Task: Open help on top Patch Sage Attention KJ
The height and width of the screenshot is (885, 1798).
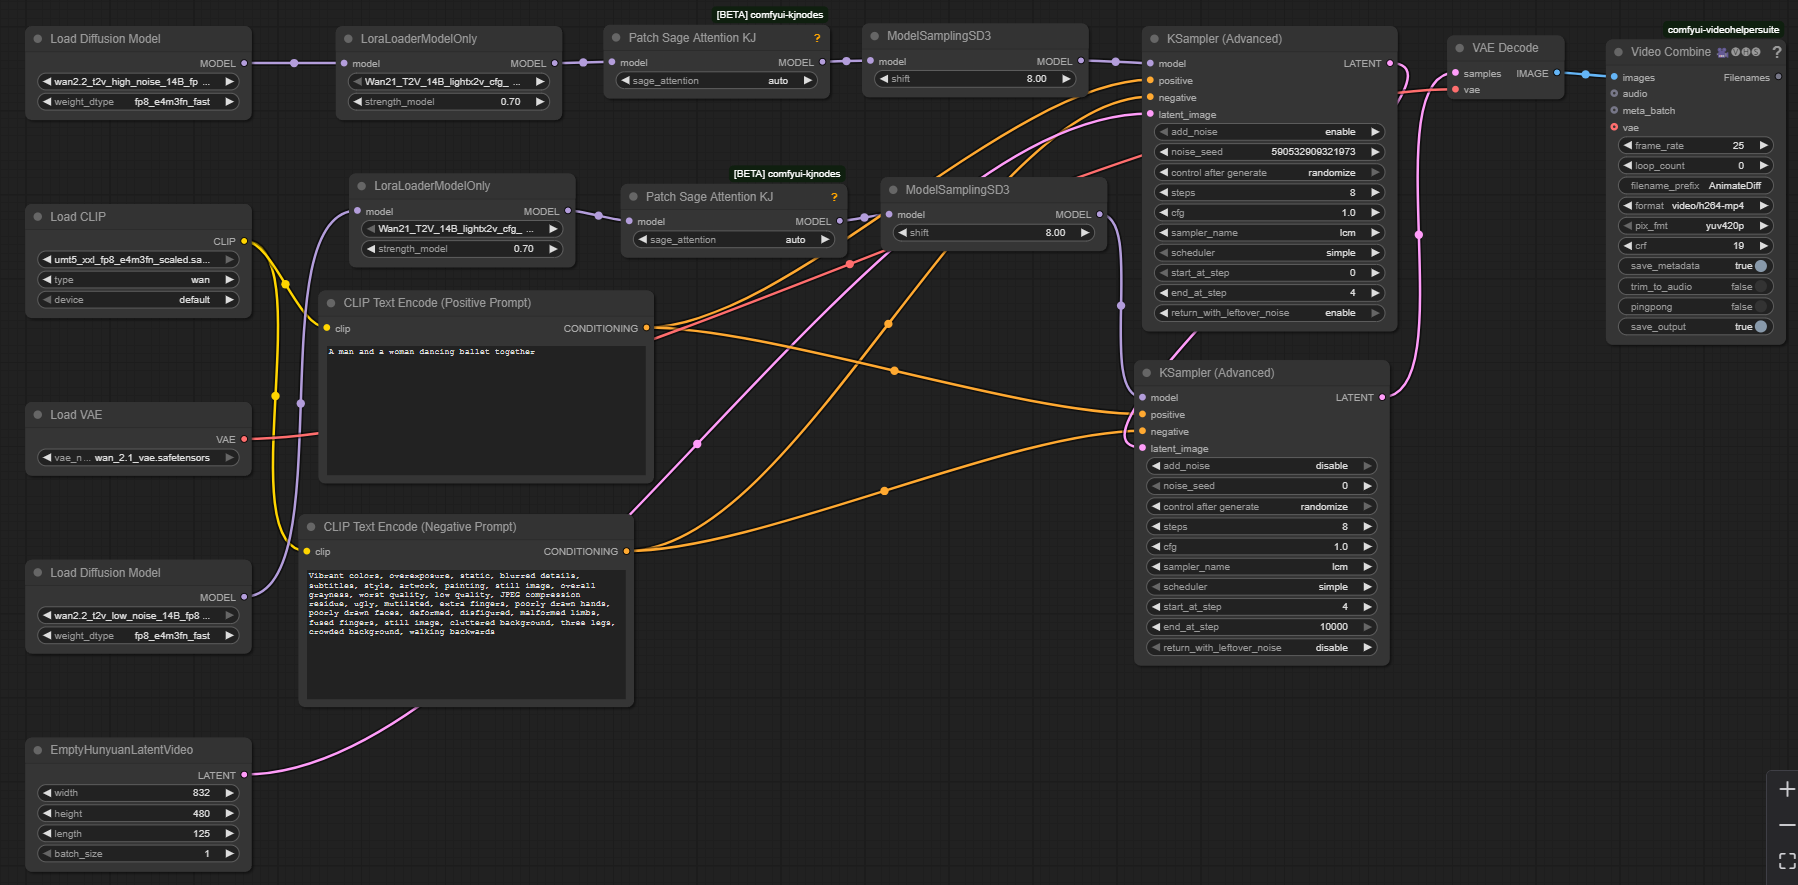Action: (817, 38)
